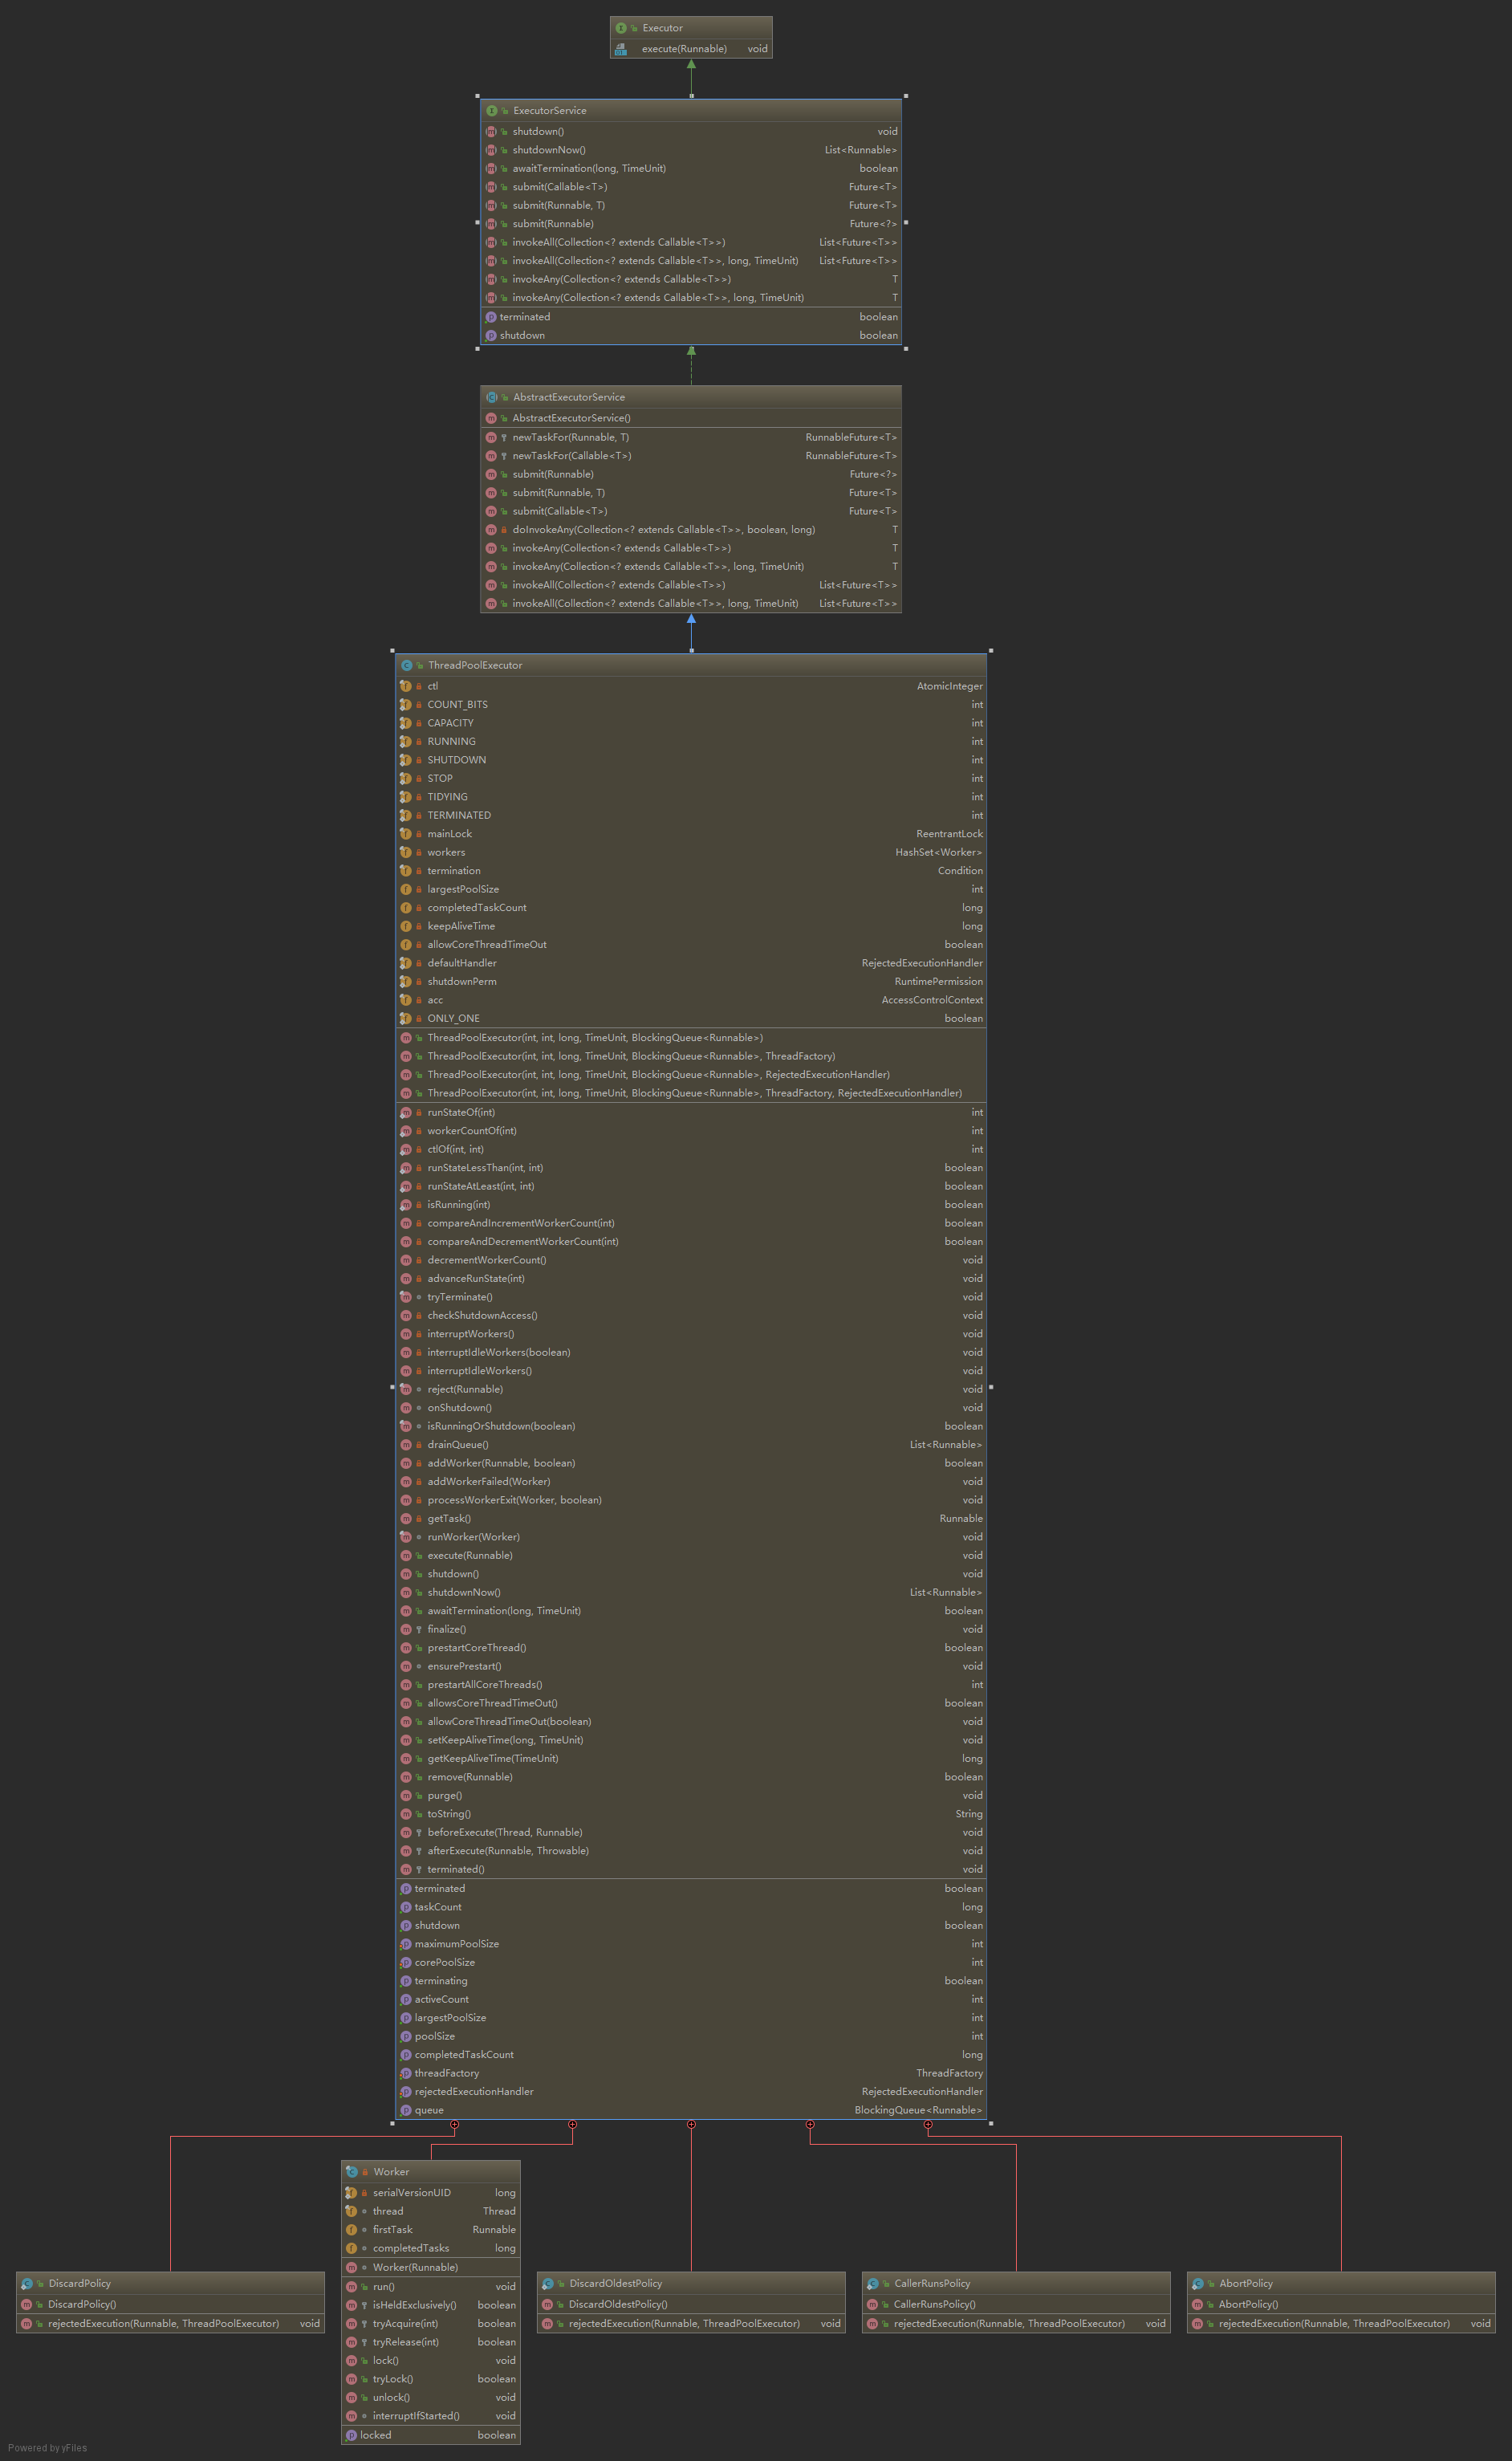Select awaitTermination(long, TimeUnit) in ExecutorService

[x=691, y=169]
